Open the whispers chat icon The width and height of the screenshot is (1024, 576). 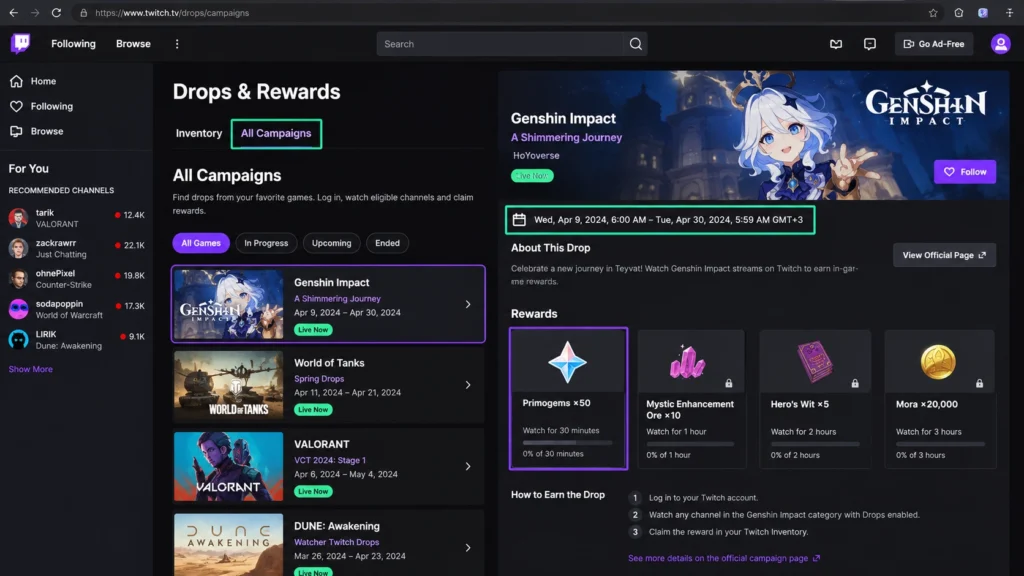[x=869, y=44]
